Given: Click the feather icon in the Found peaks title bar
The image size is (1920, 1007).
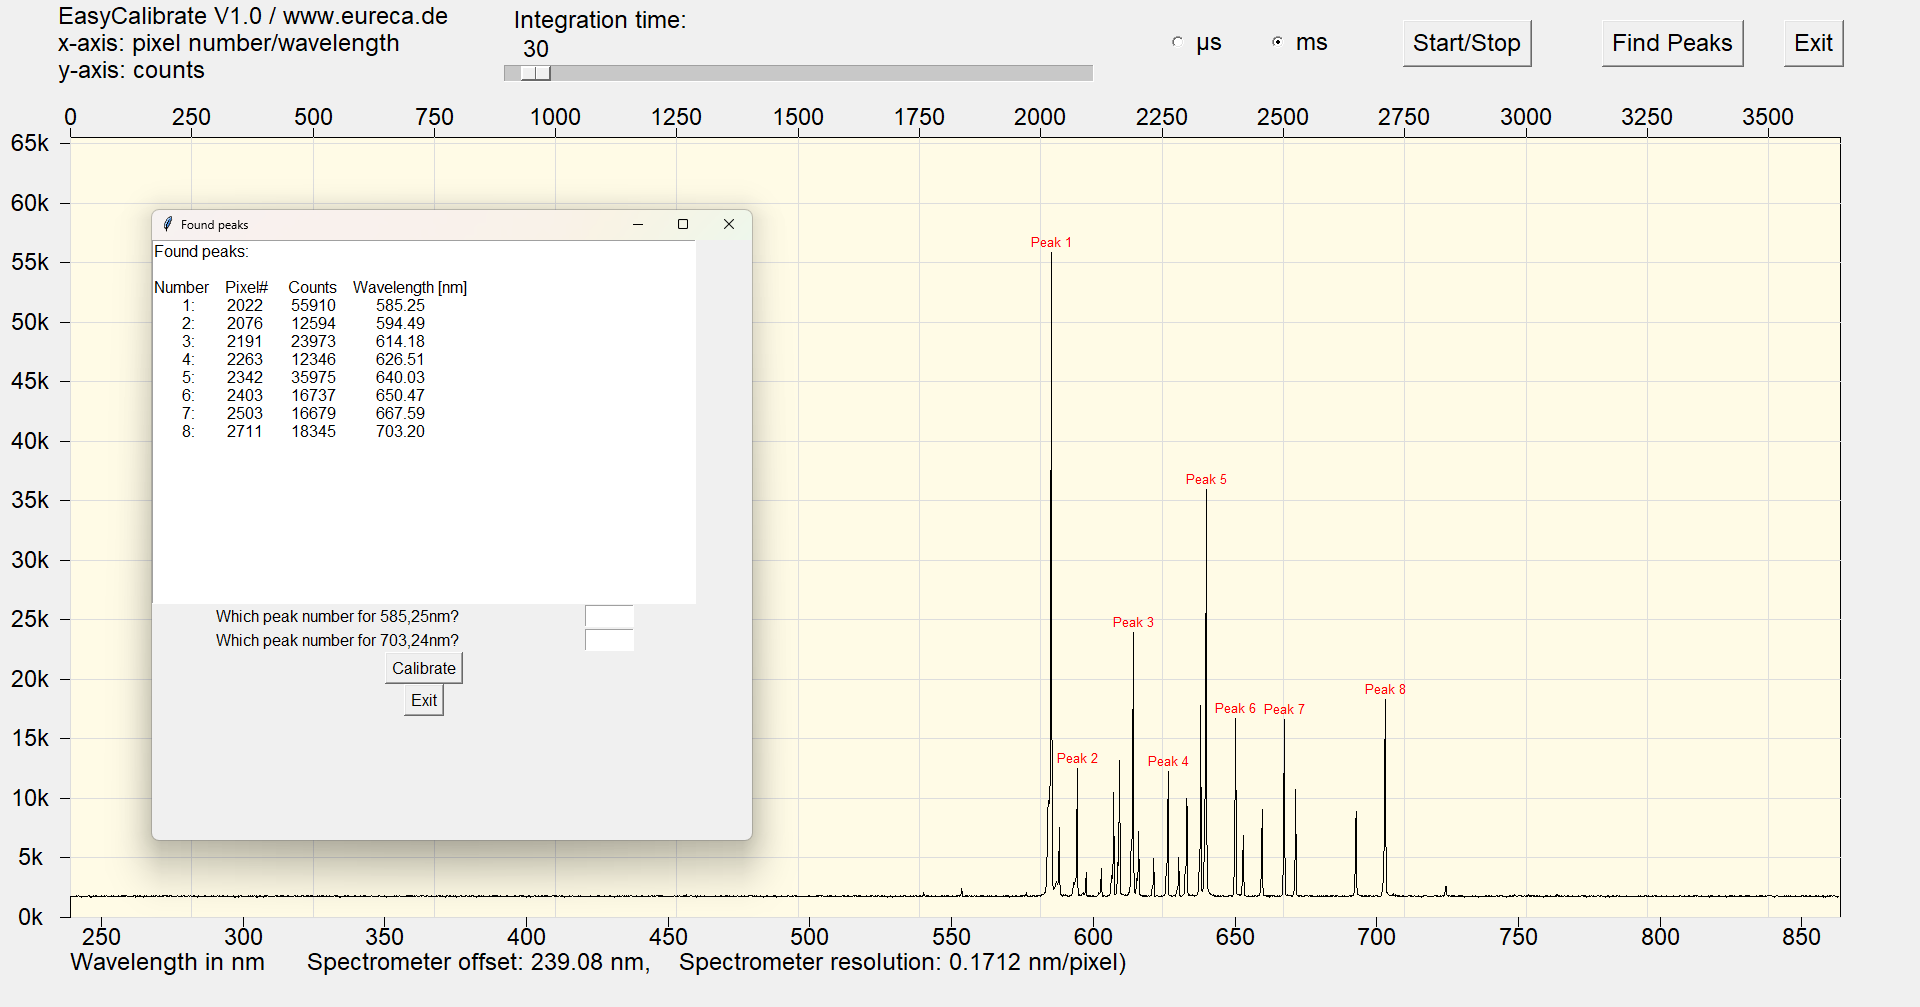Looking at the screenshot, I should tap(168, 224).
